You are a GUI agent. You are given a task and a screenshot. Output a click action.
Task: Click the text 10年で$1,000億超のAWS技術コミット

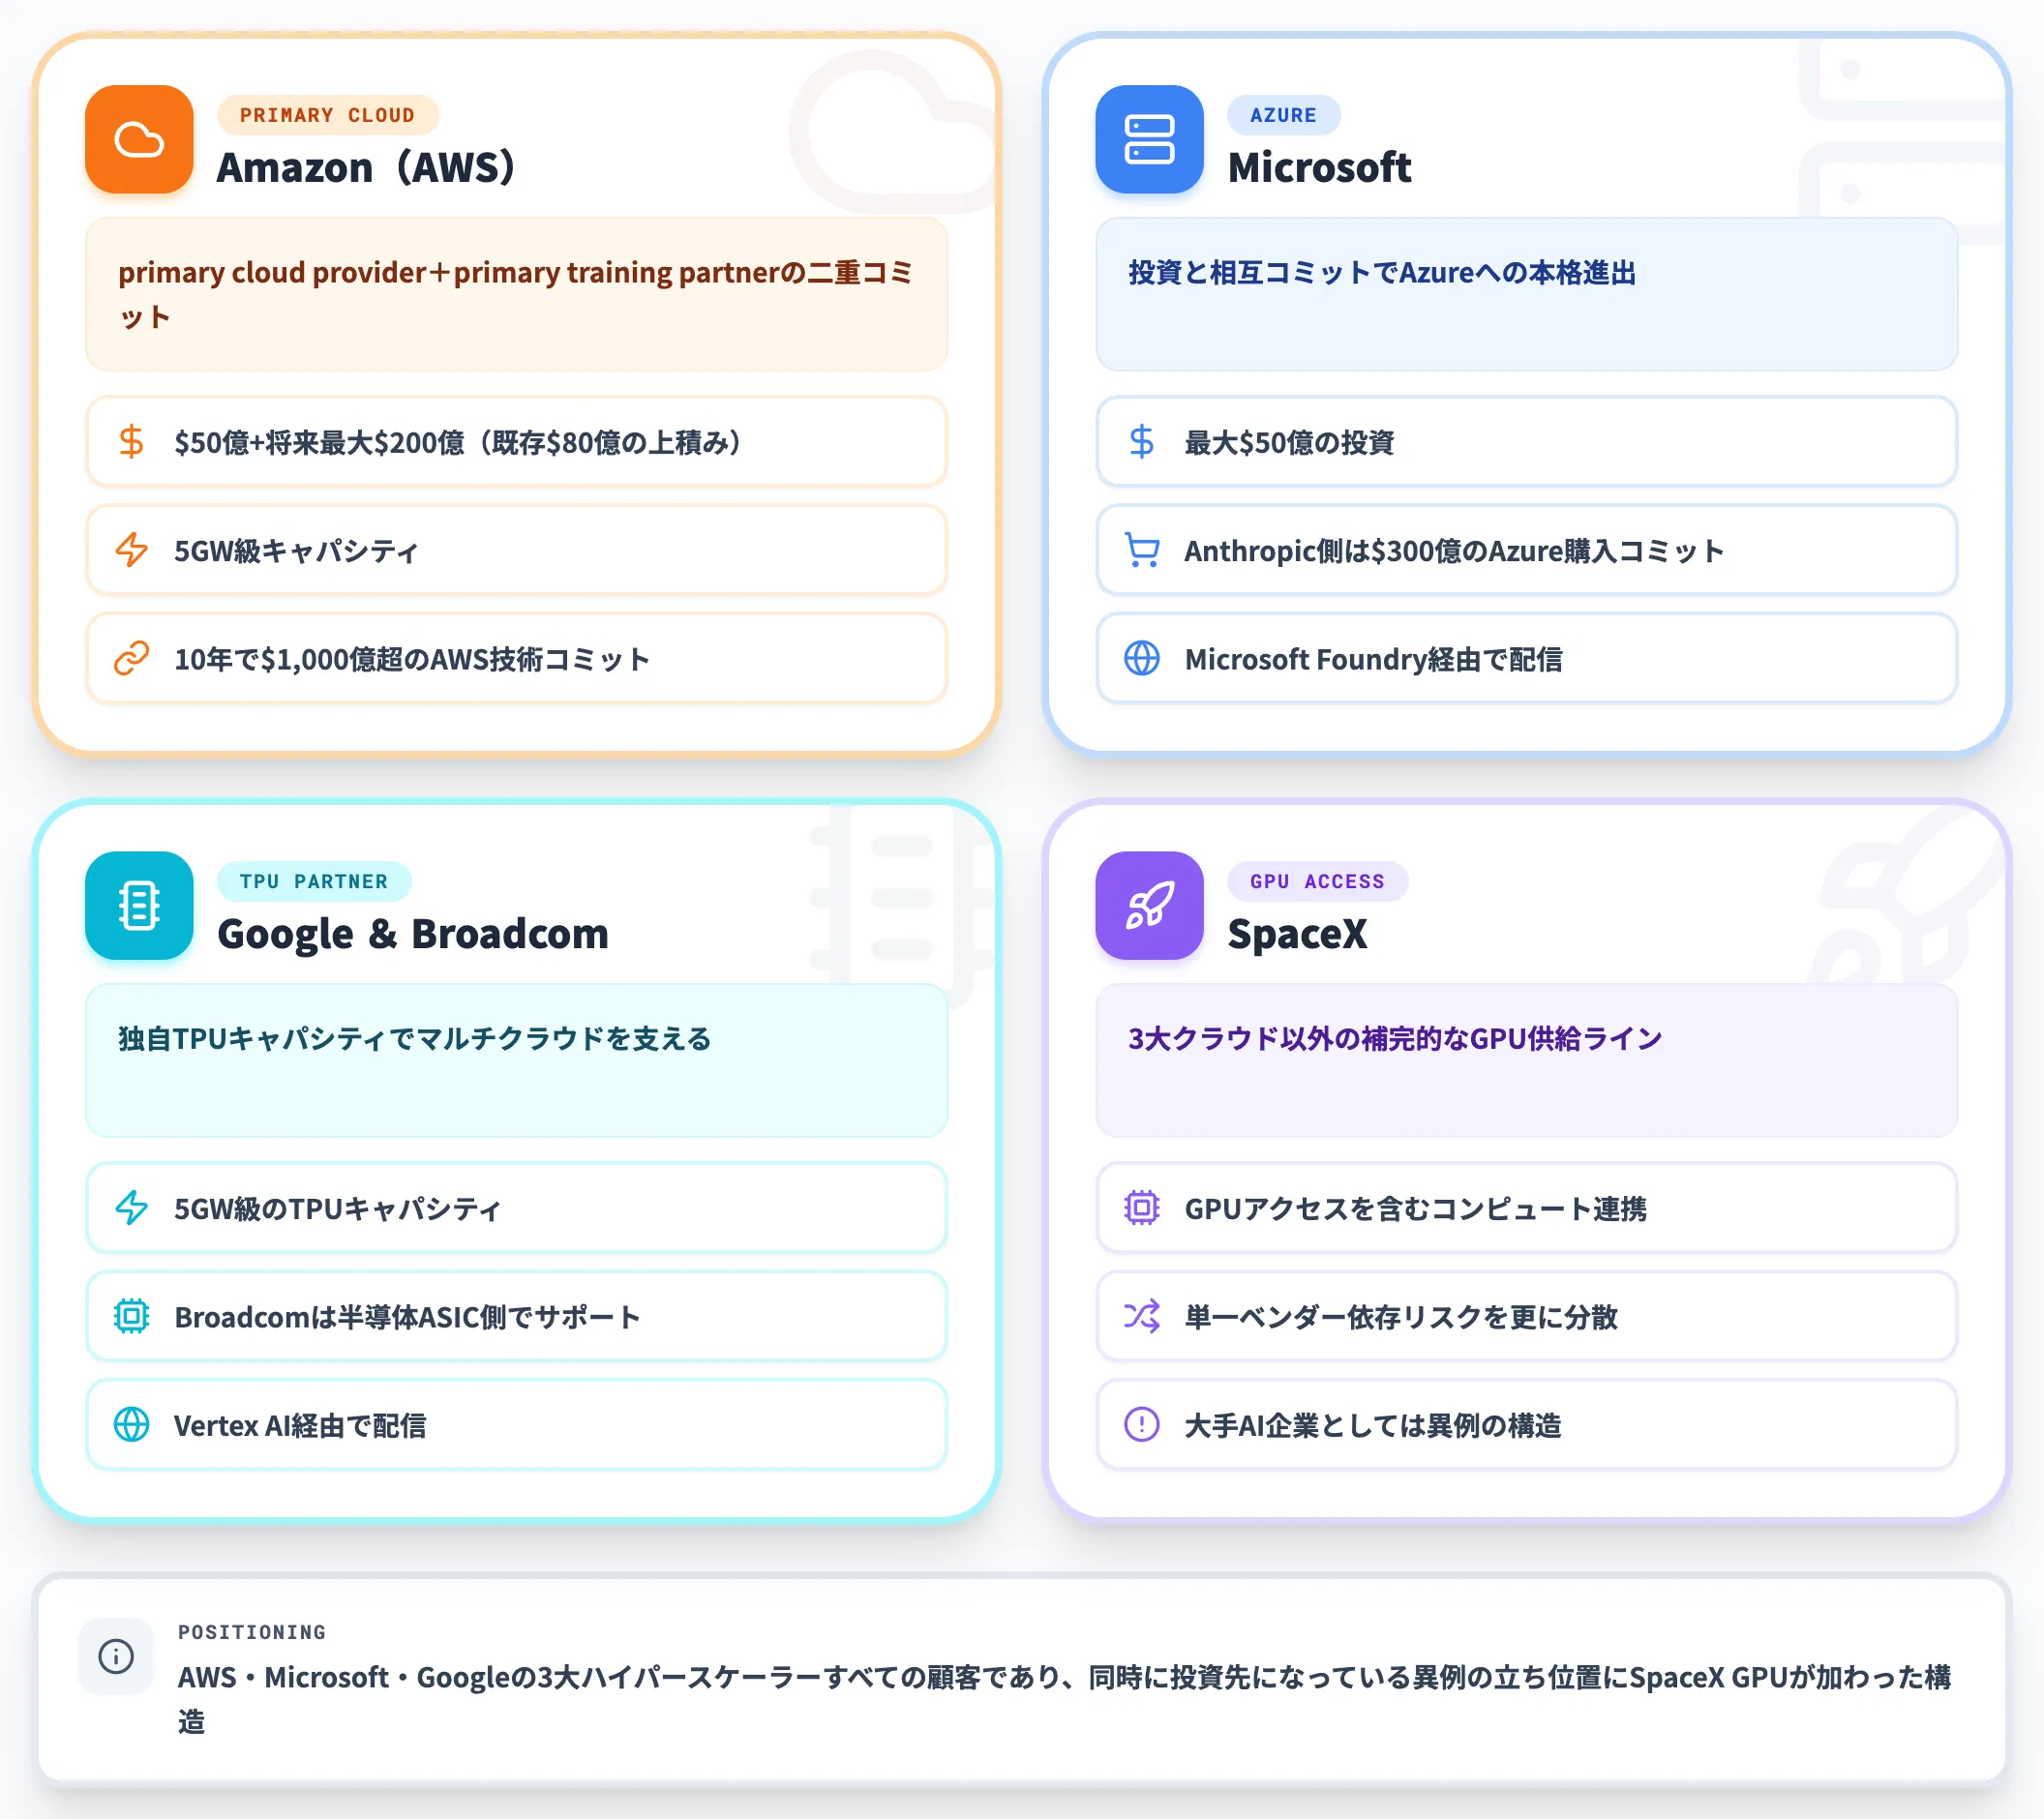click(x=412, y=659)
